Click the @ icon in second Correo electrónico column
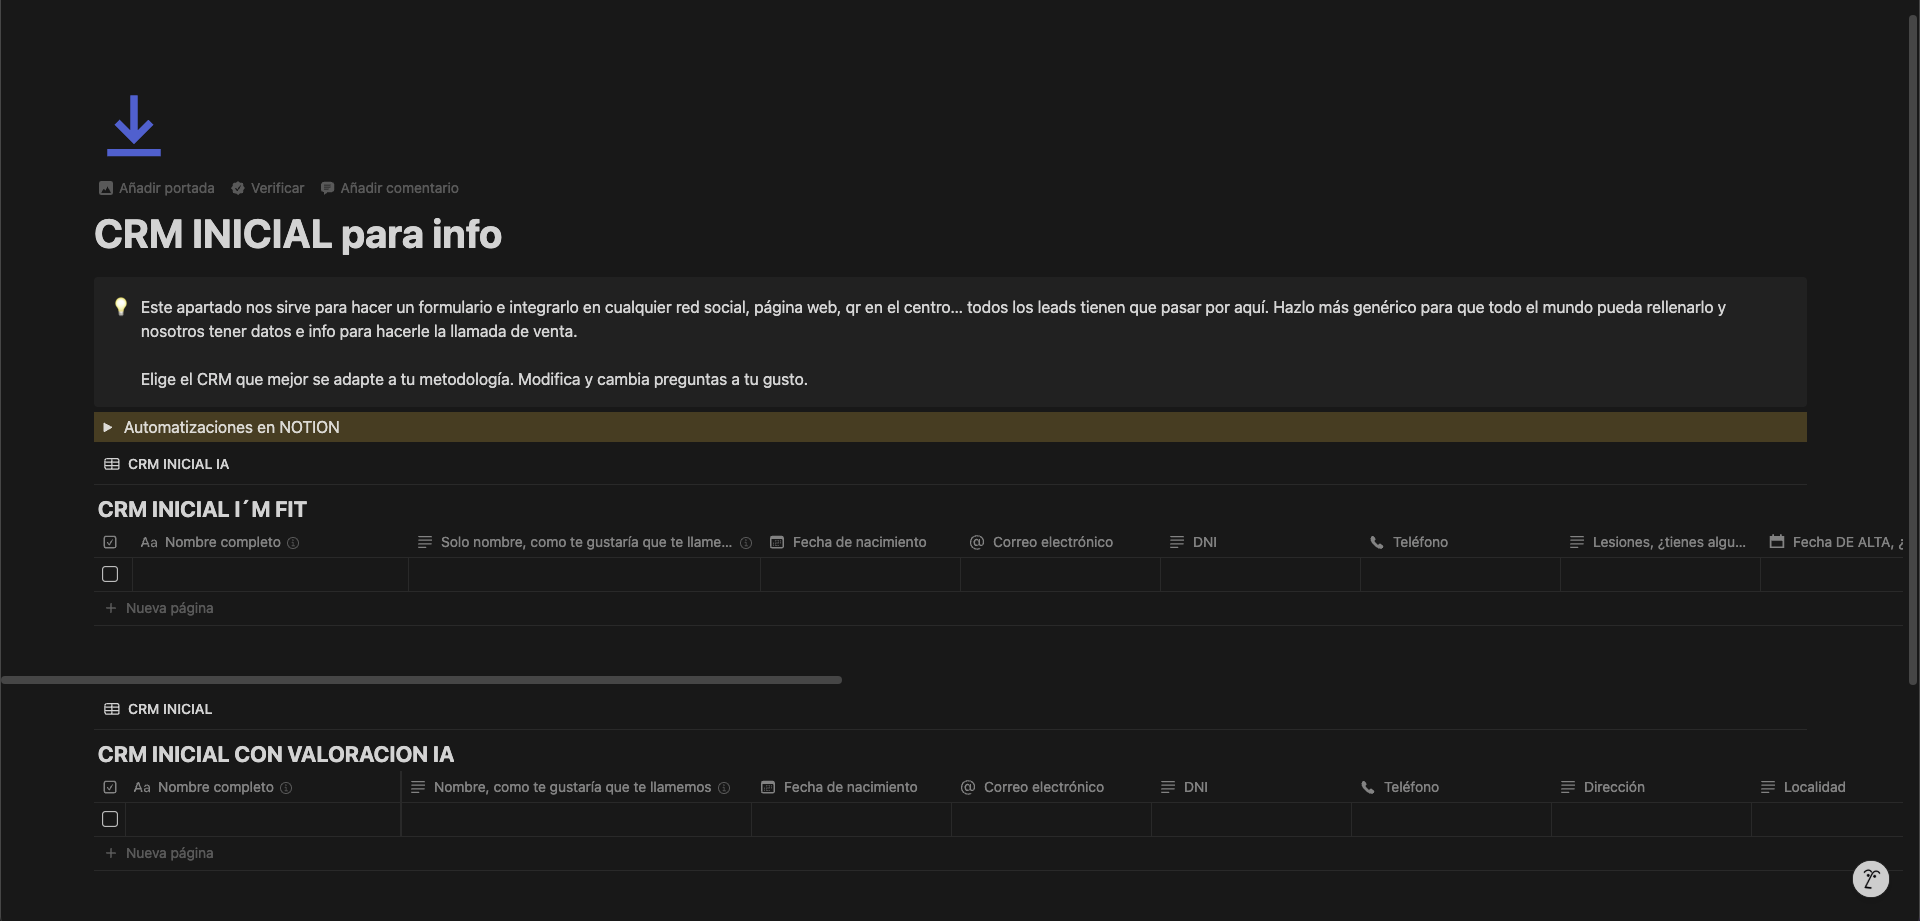 pos(967,787)
